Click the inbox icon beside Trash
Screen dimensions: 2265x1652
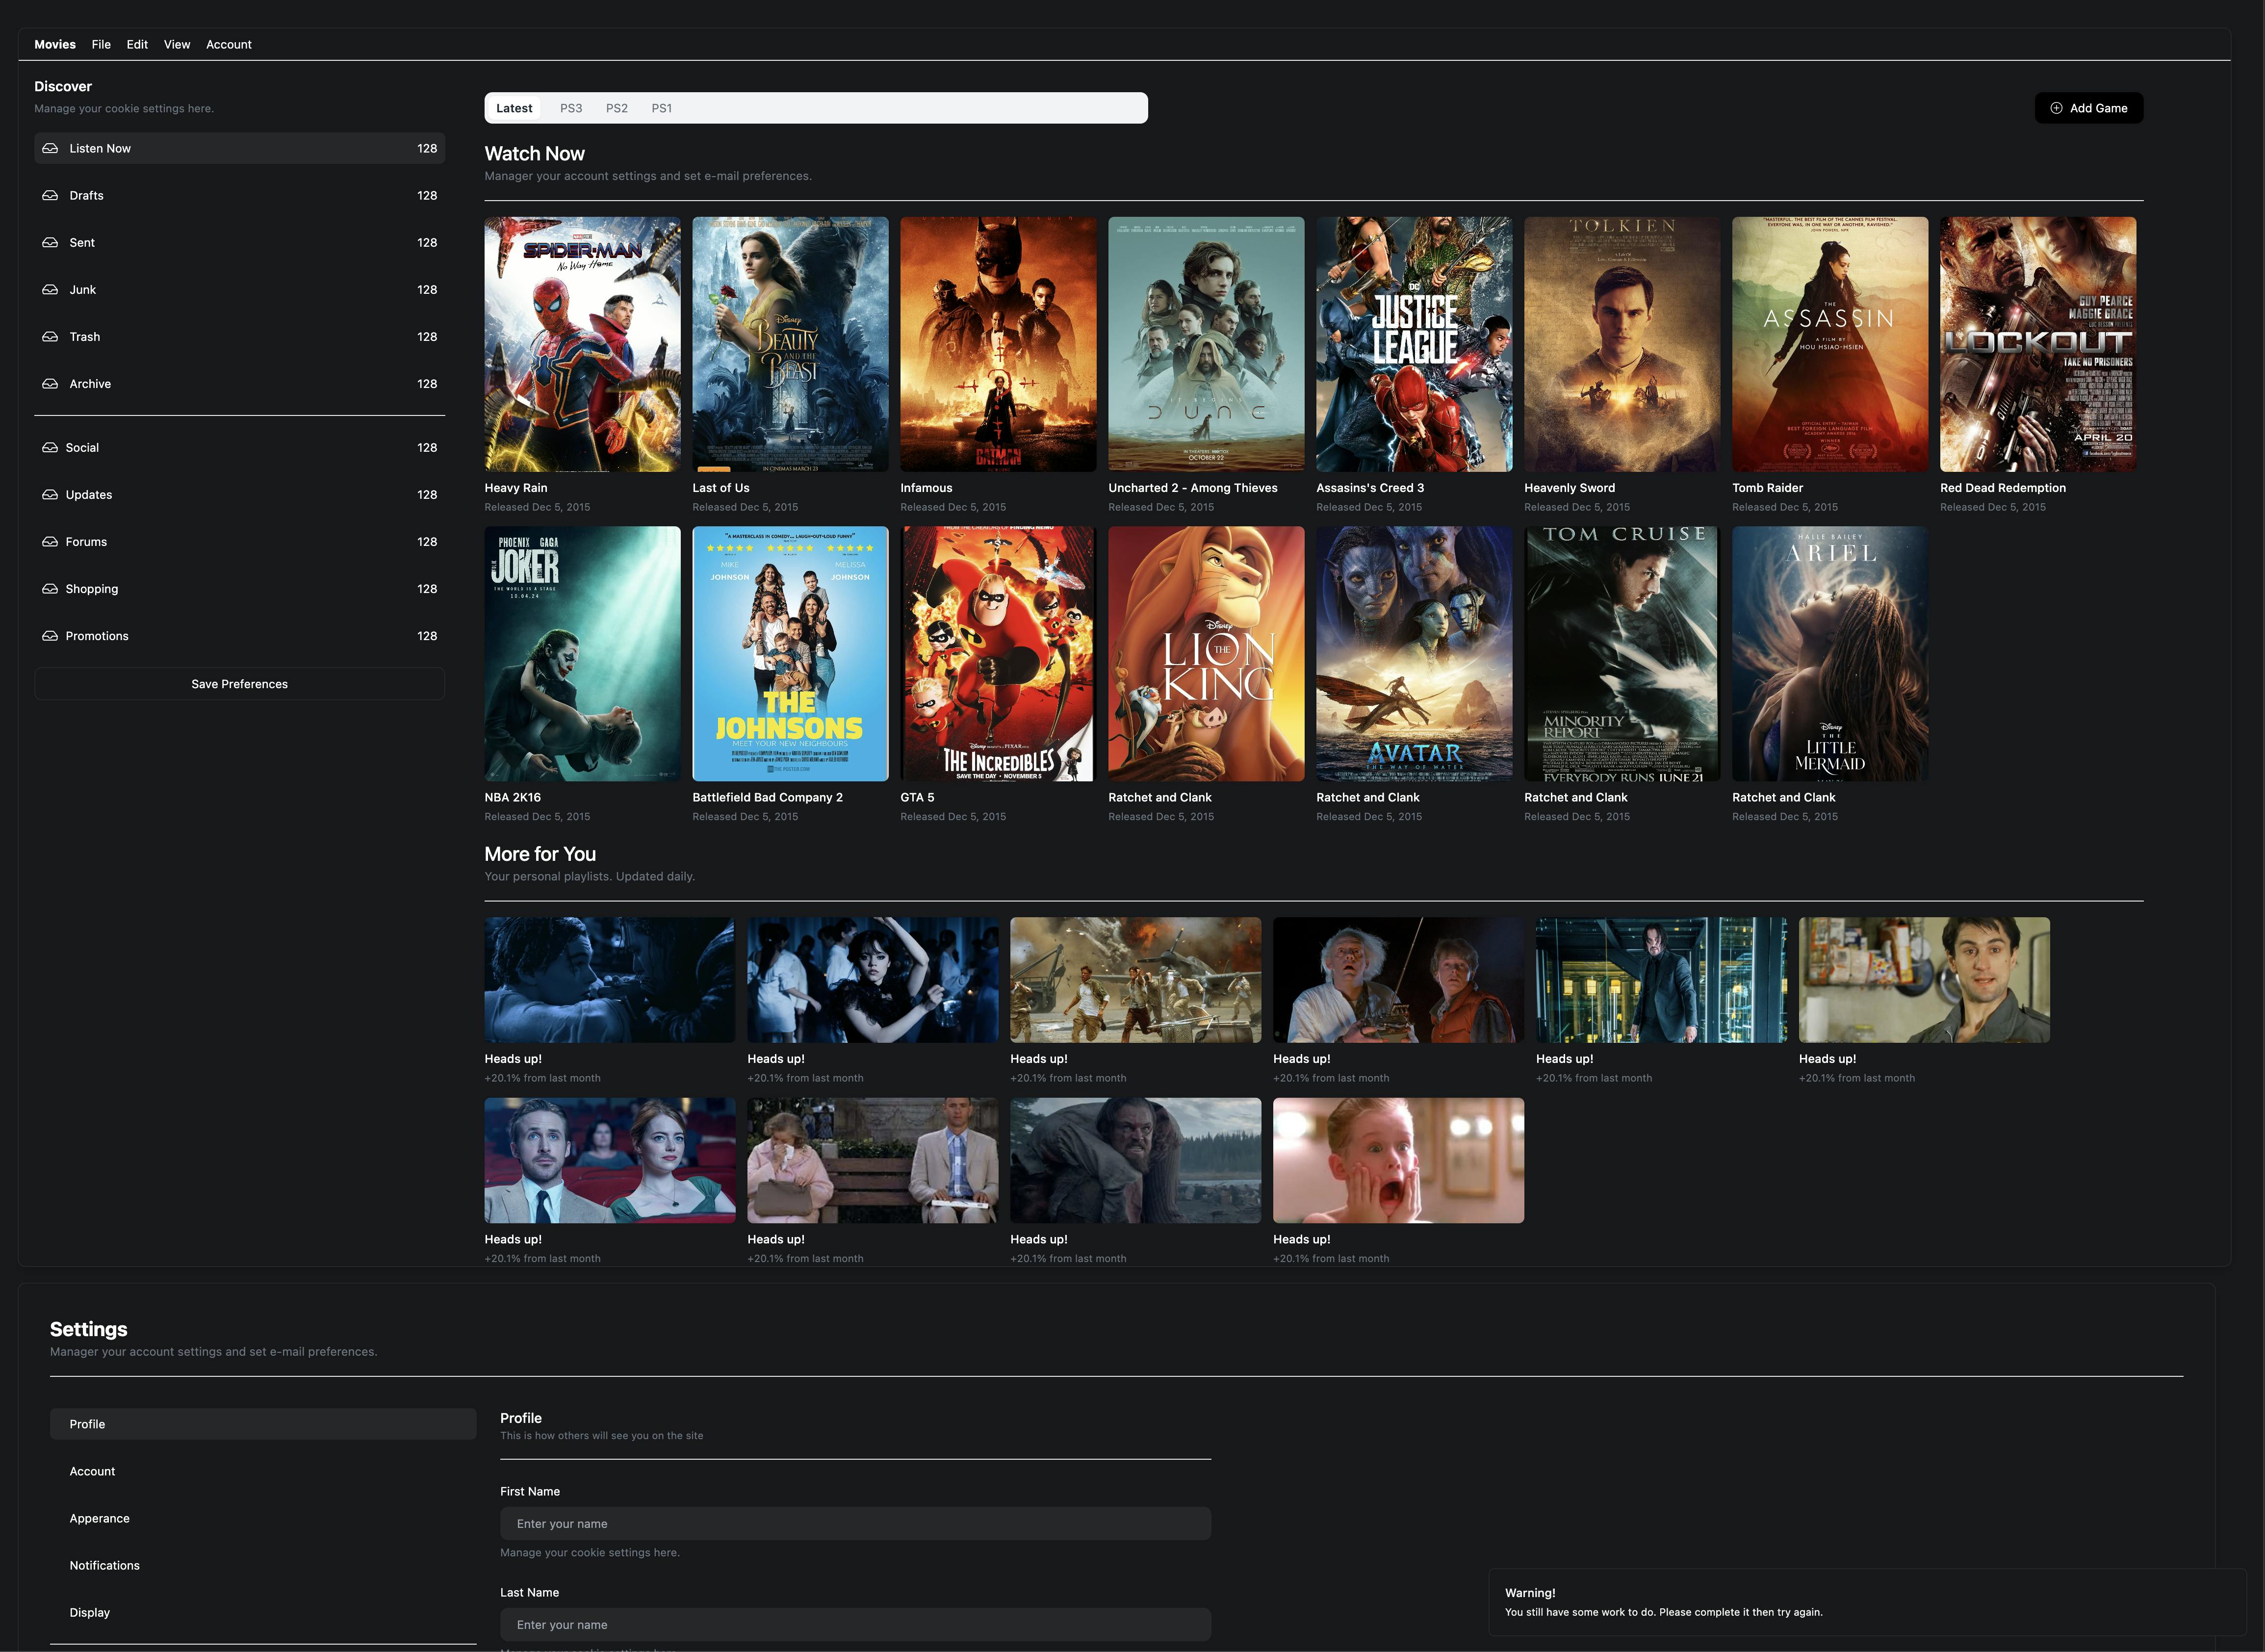[50, 336]
